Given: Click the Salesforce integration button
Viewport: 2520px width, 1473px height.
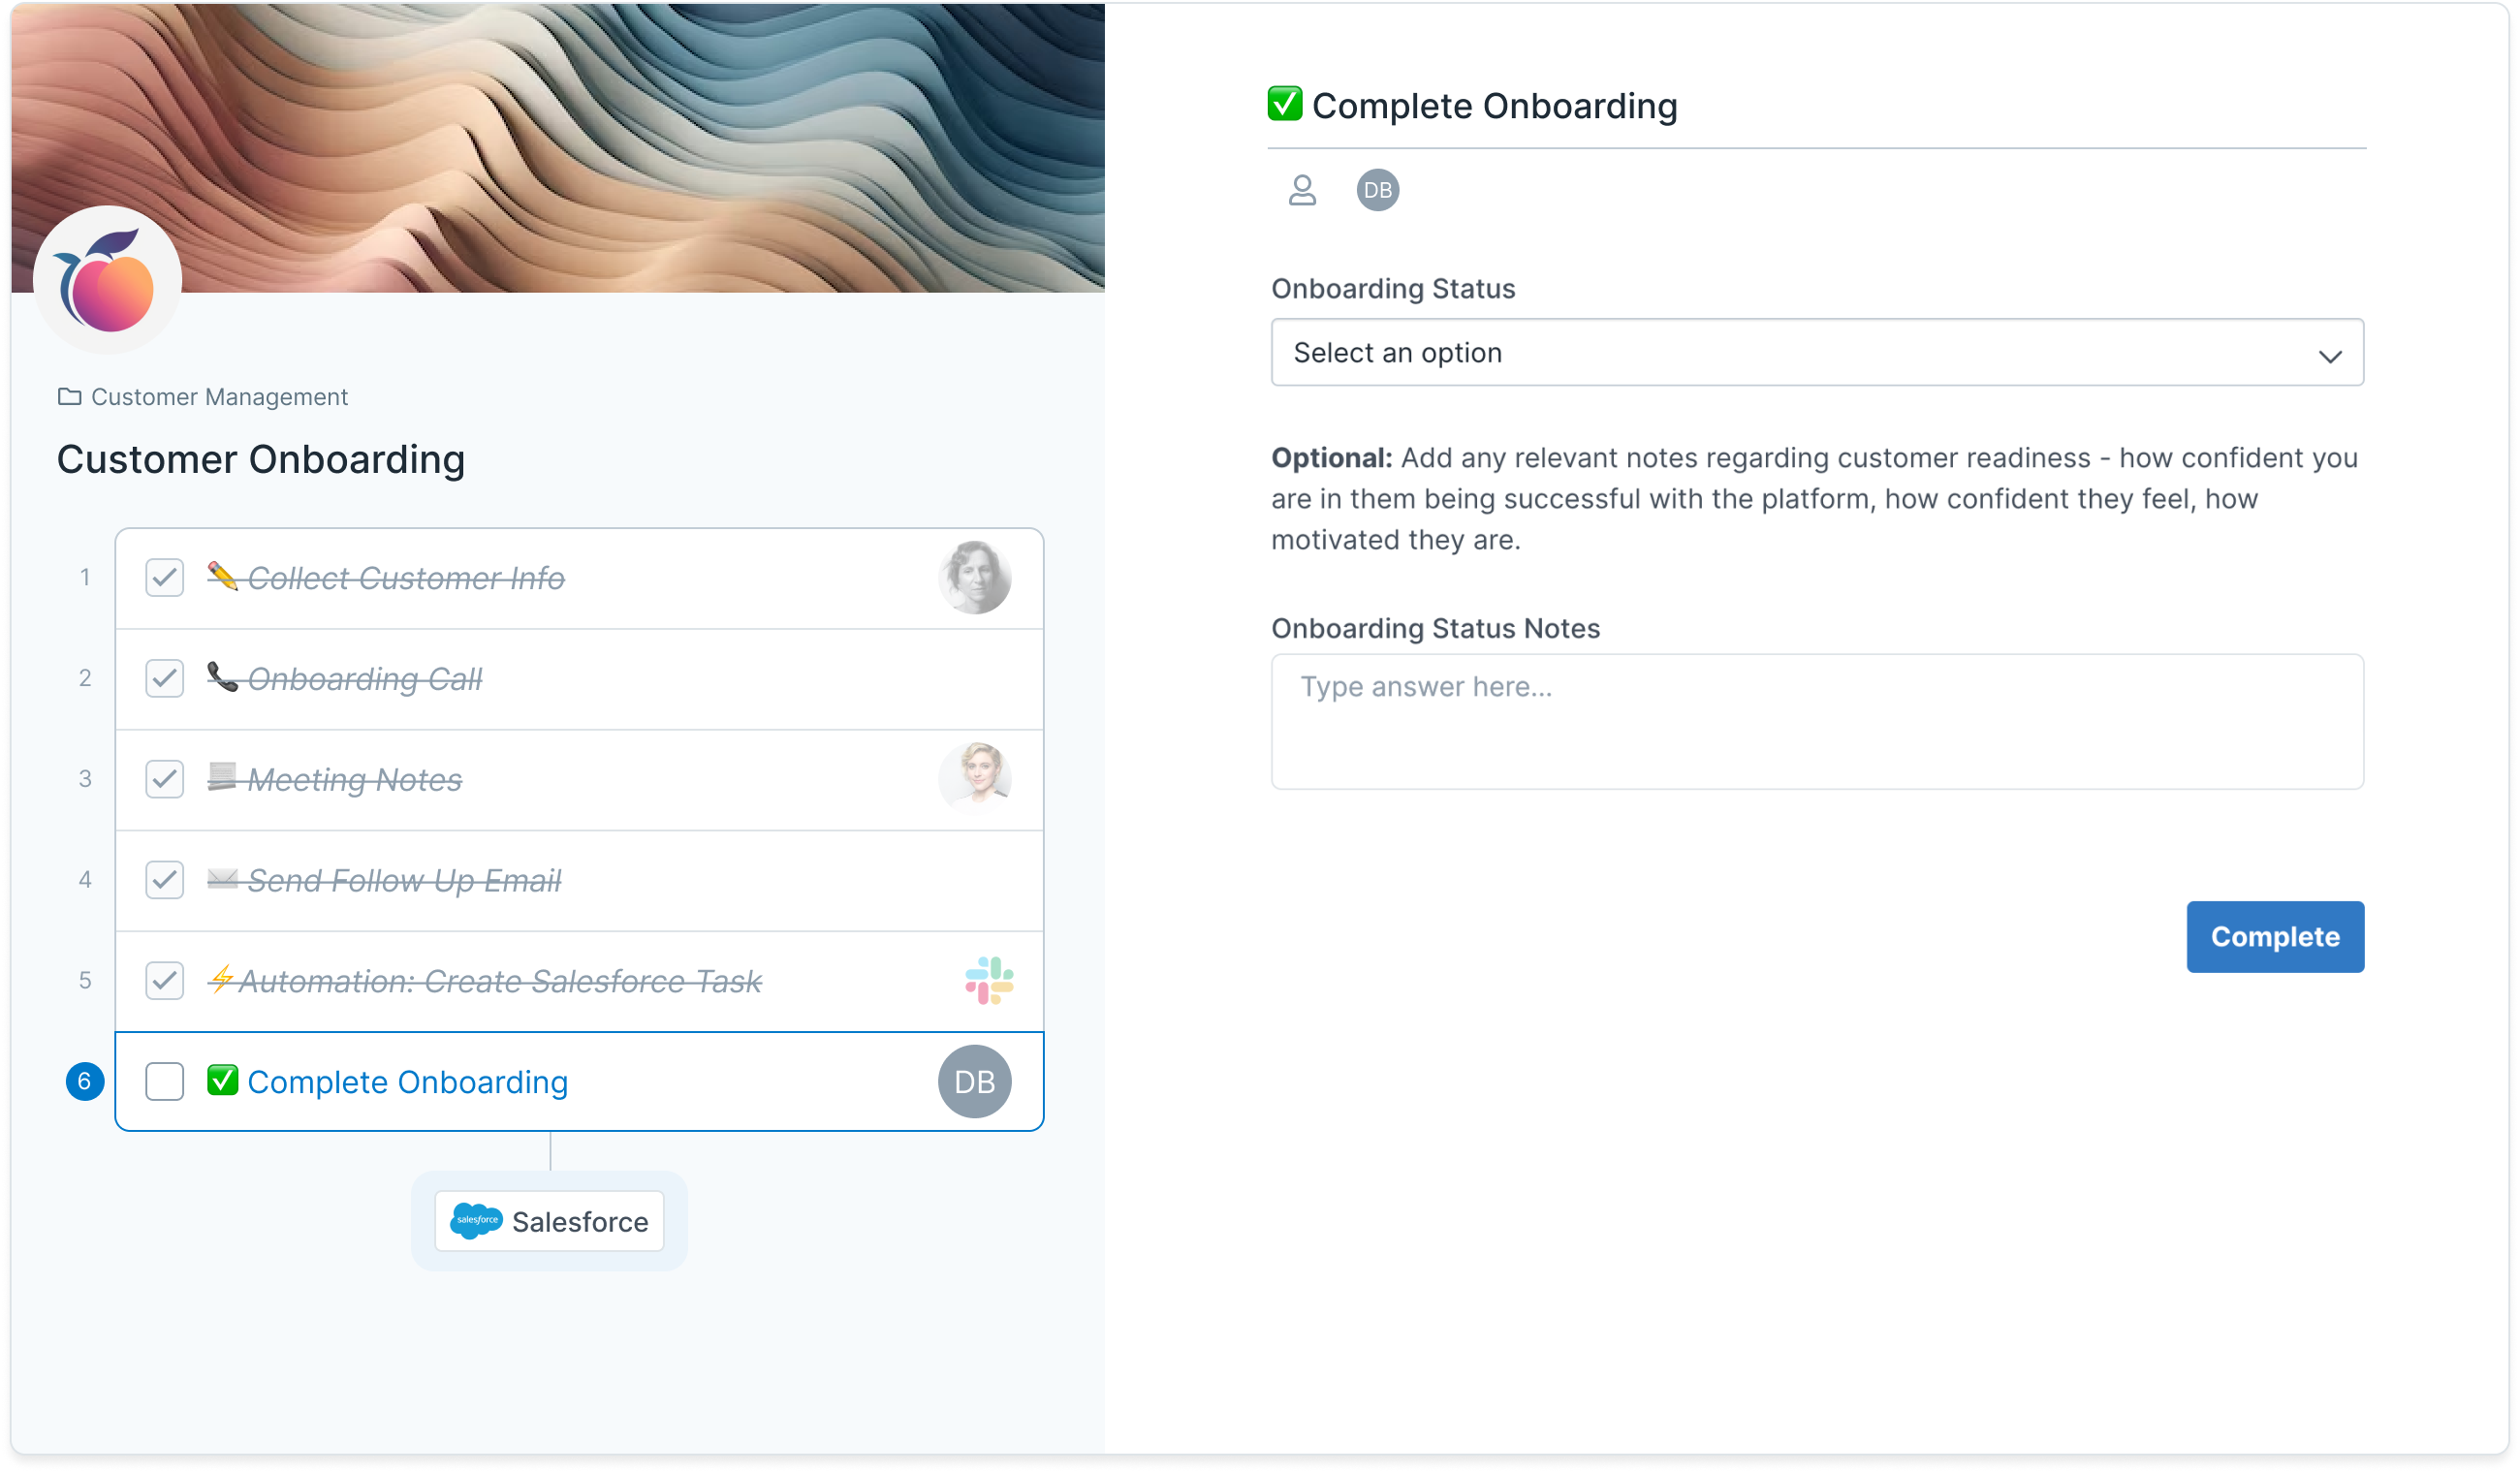Looking at the screenshot, I should 549,1221.
